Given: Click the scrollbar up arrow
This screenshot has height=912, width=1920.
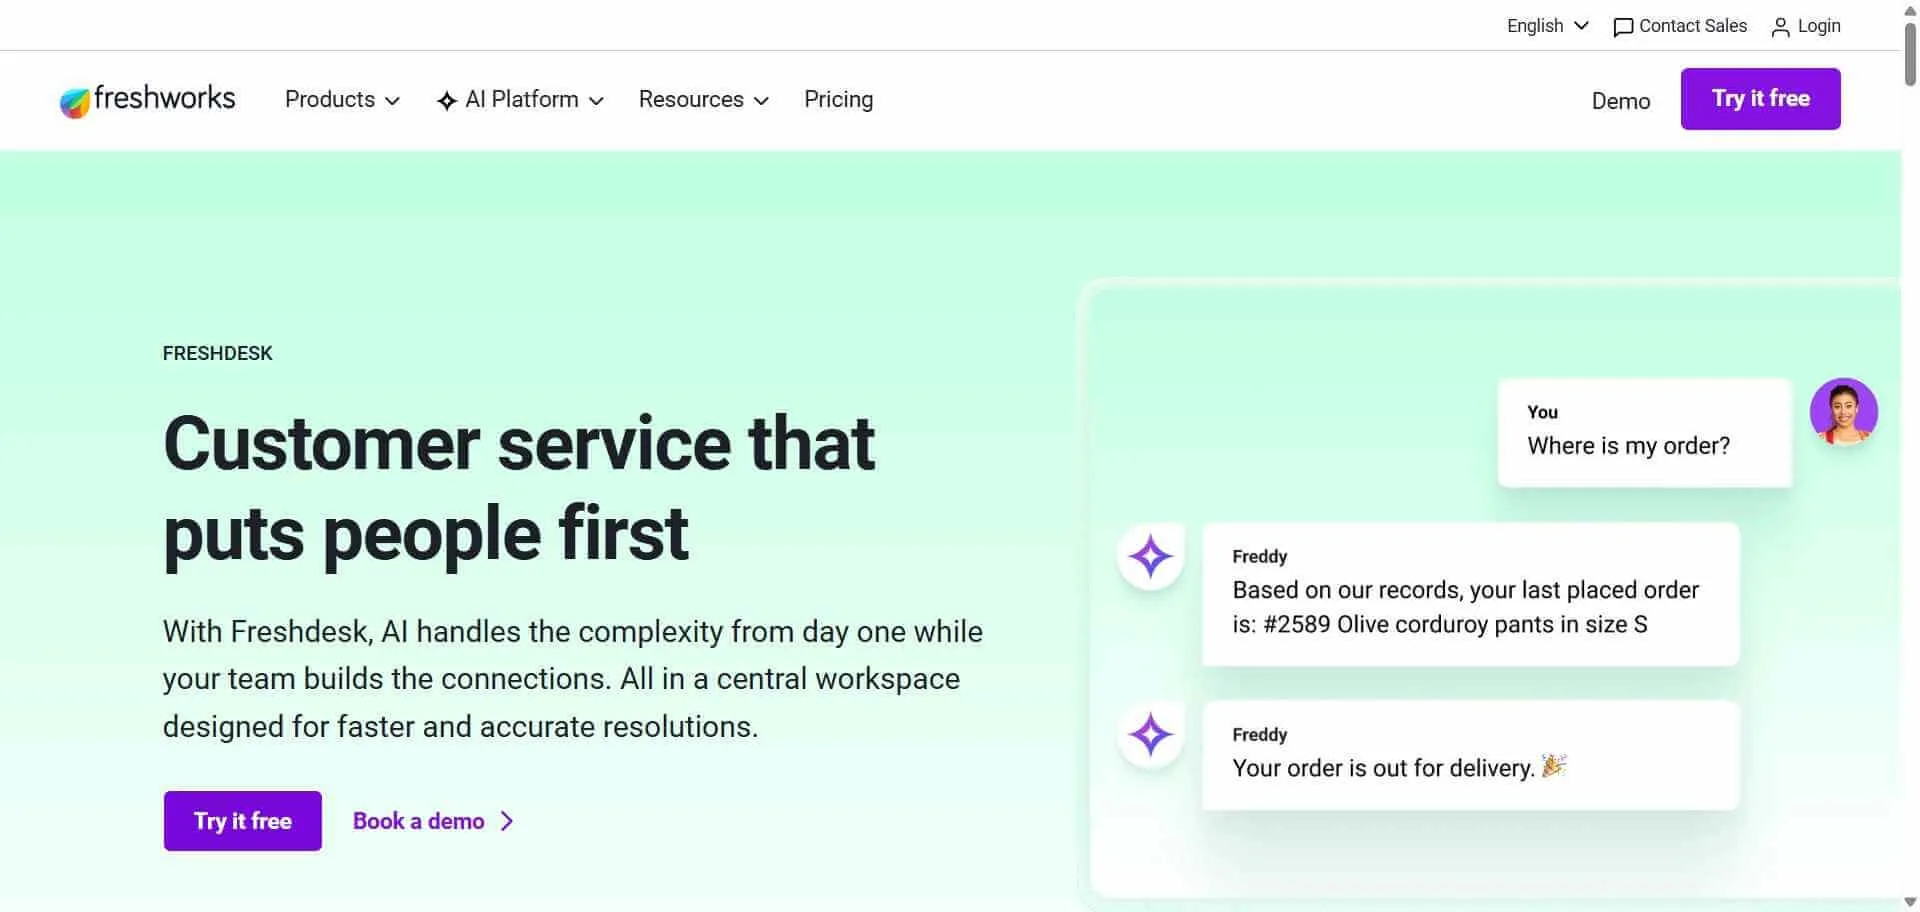Looking at the screenshot, I should click(1910, 9).
